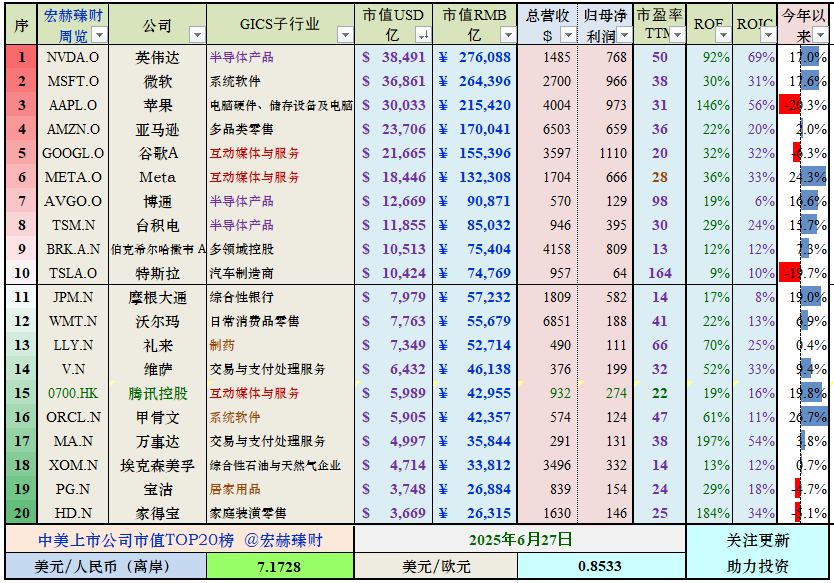834x583 pixels.
Task: Select P/E value 164 for Tesla
Action: click(x=660, y=273)
